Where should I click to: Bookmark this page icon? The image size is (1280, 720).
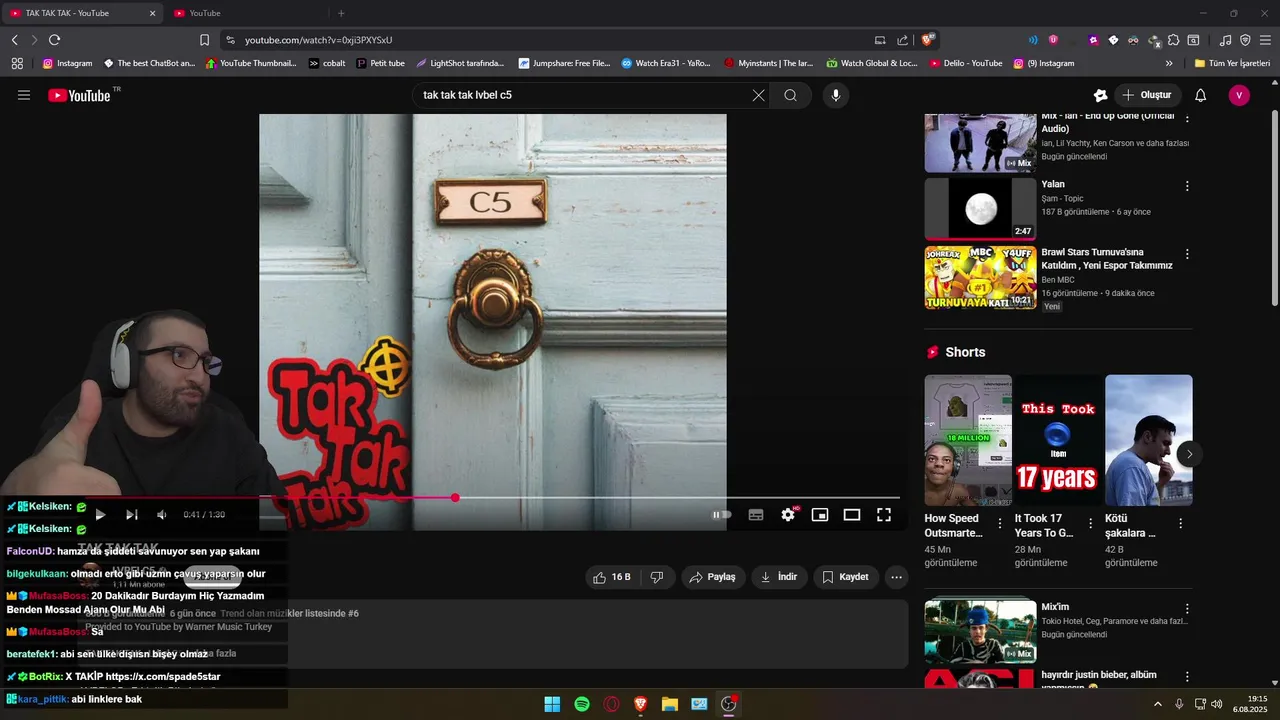204,40
